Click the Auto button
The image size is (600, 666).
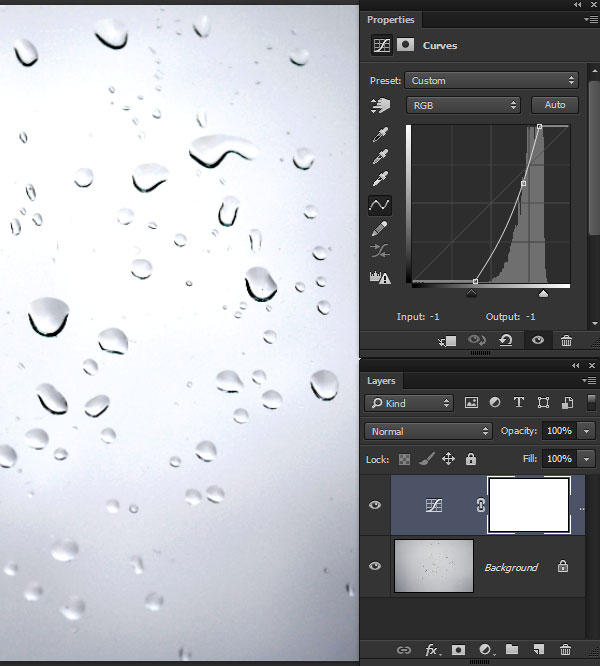555,105
